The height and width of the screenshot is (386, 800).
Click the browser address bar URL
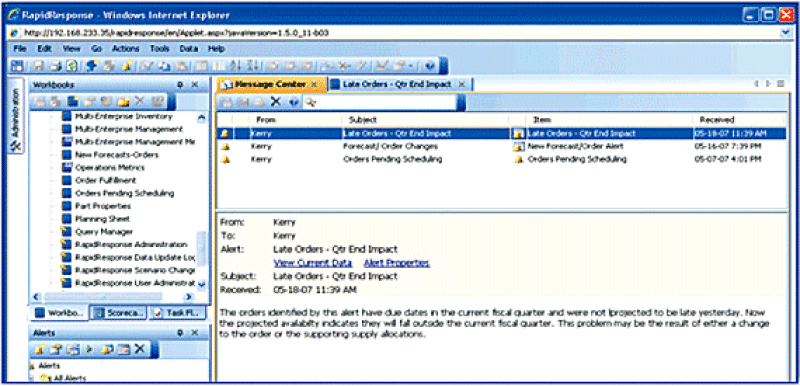point(176,32)
